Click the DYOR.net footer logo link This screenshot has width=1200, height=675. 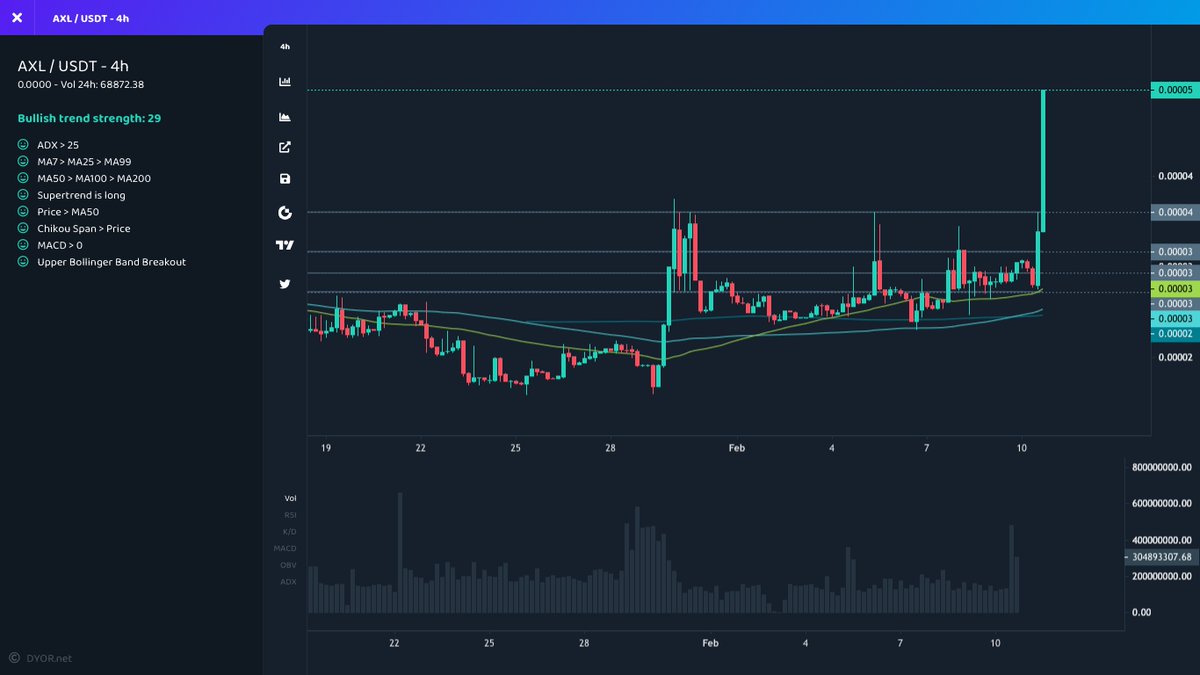[x=41, y=658]
